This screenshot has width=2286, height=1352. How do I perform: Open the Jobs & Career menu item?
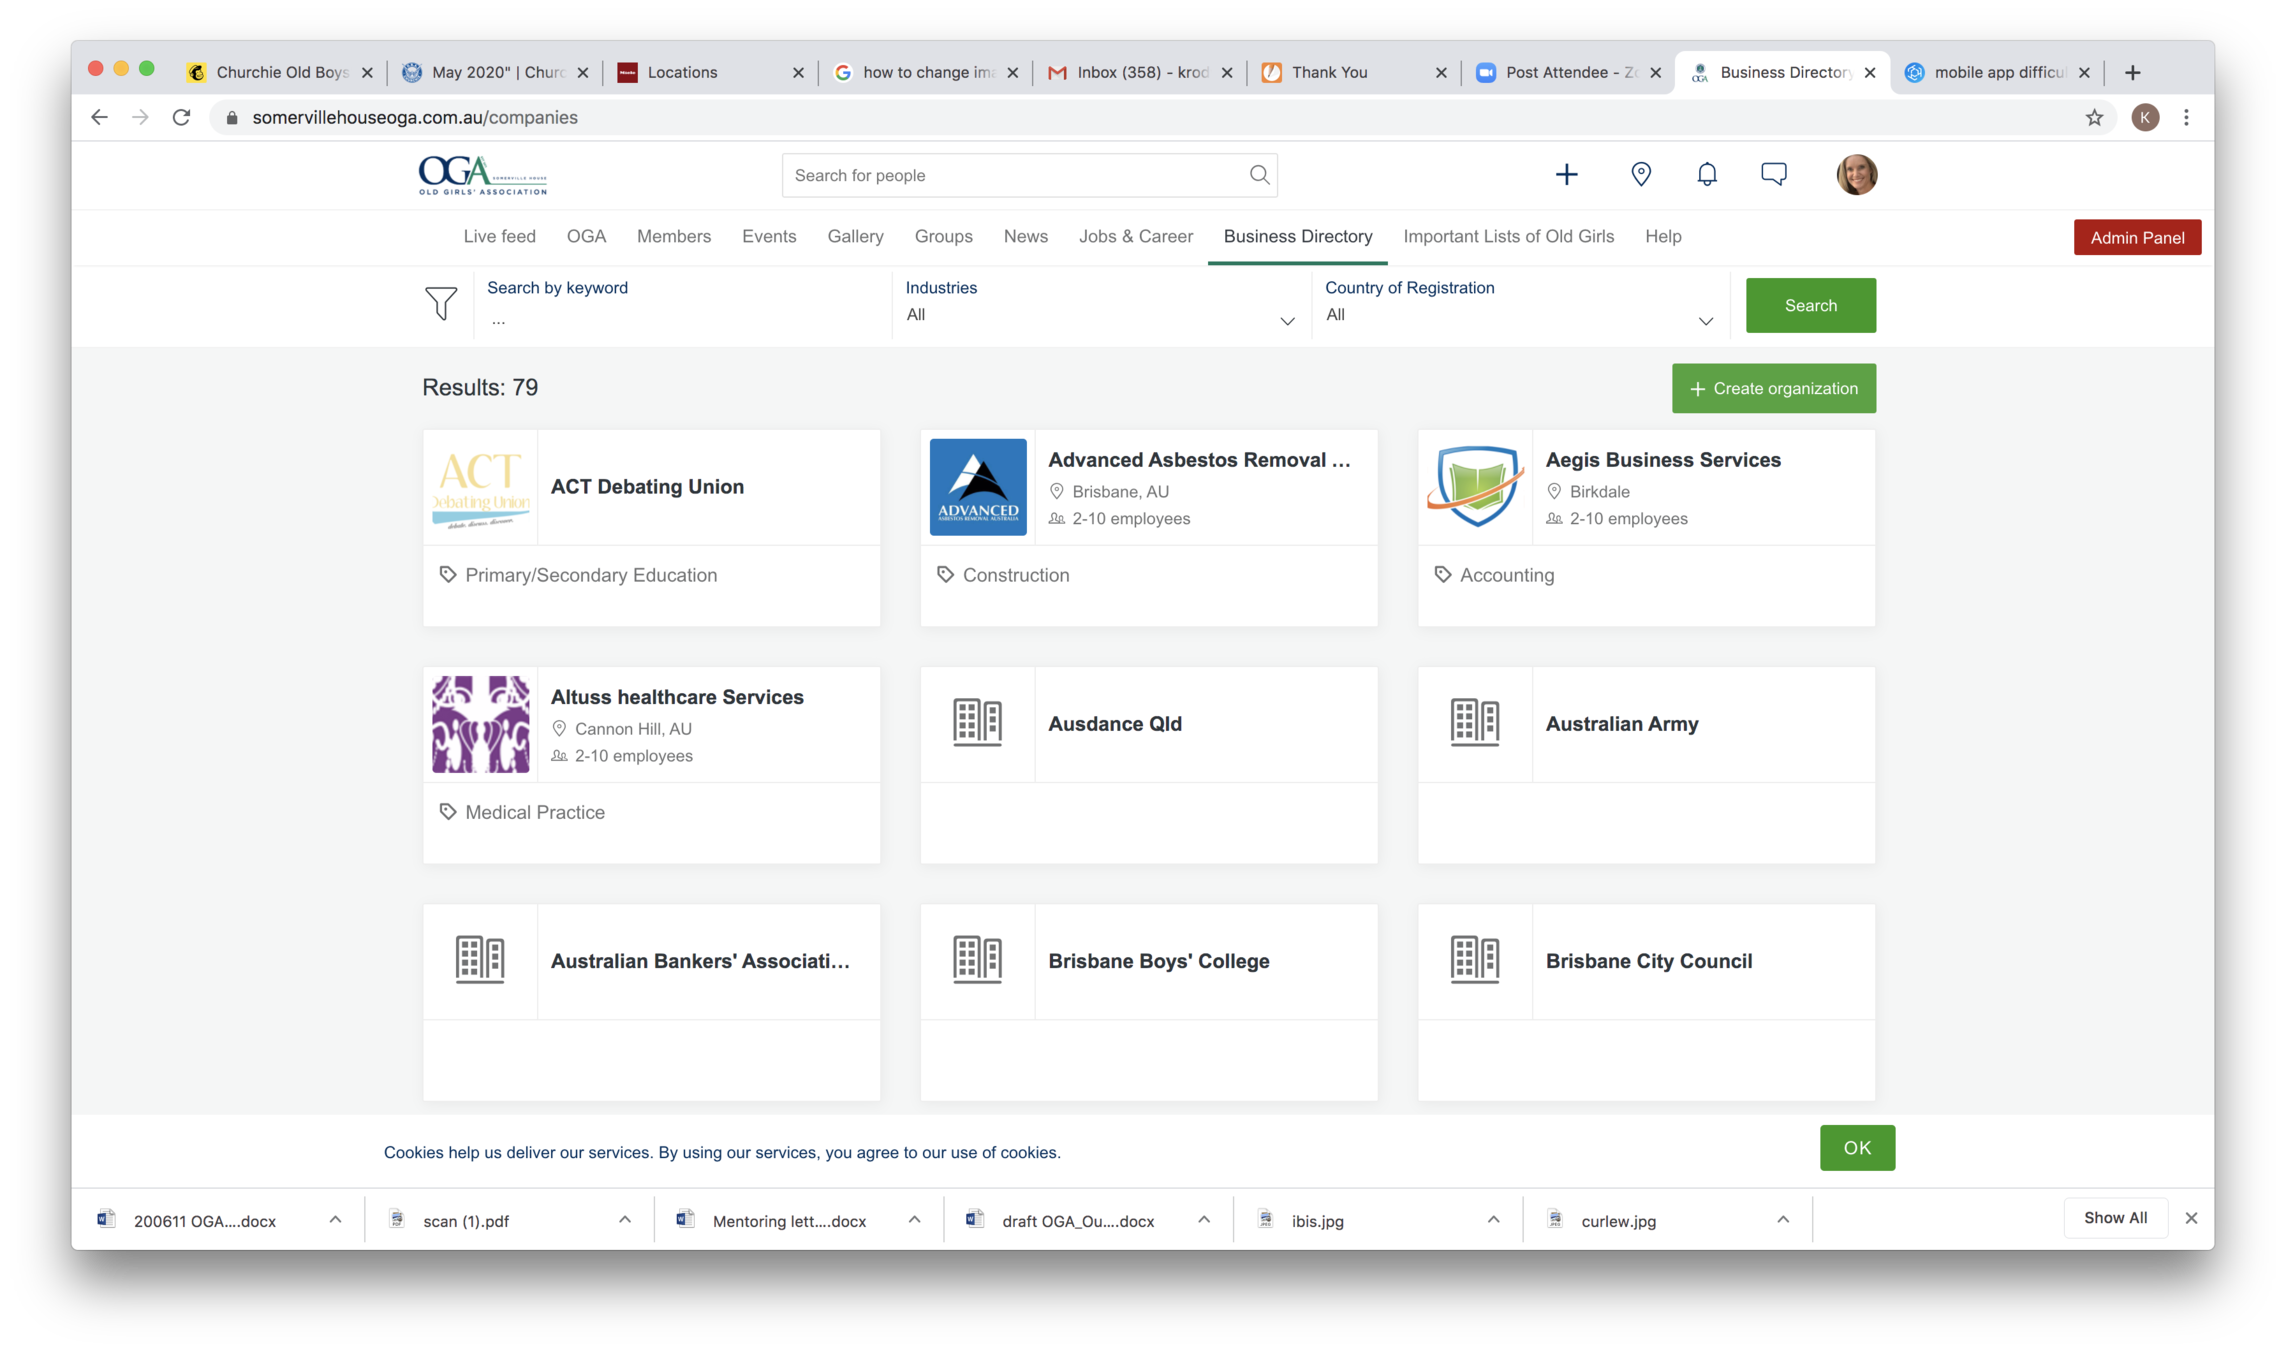[x=1135, y=237]
